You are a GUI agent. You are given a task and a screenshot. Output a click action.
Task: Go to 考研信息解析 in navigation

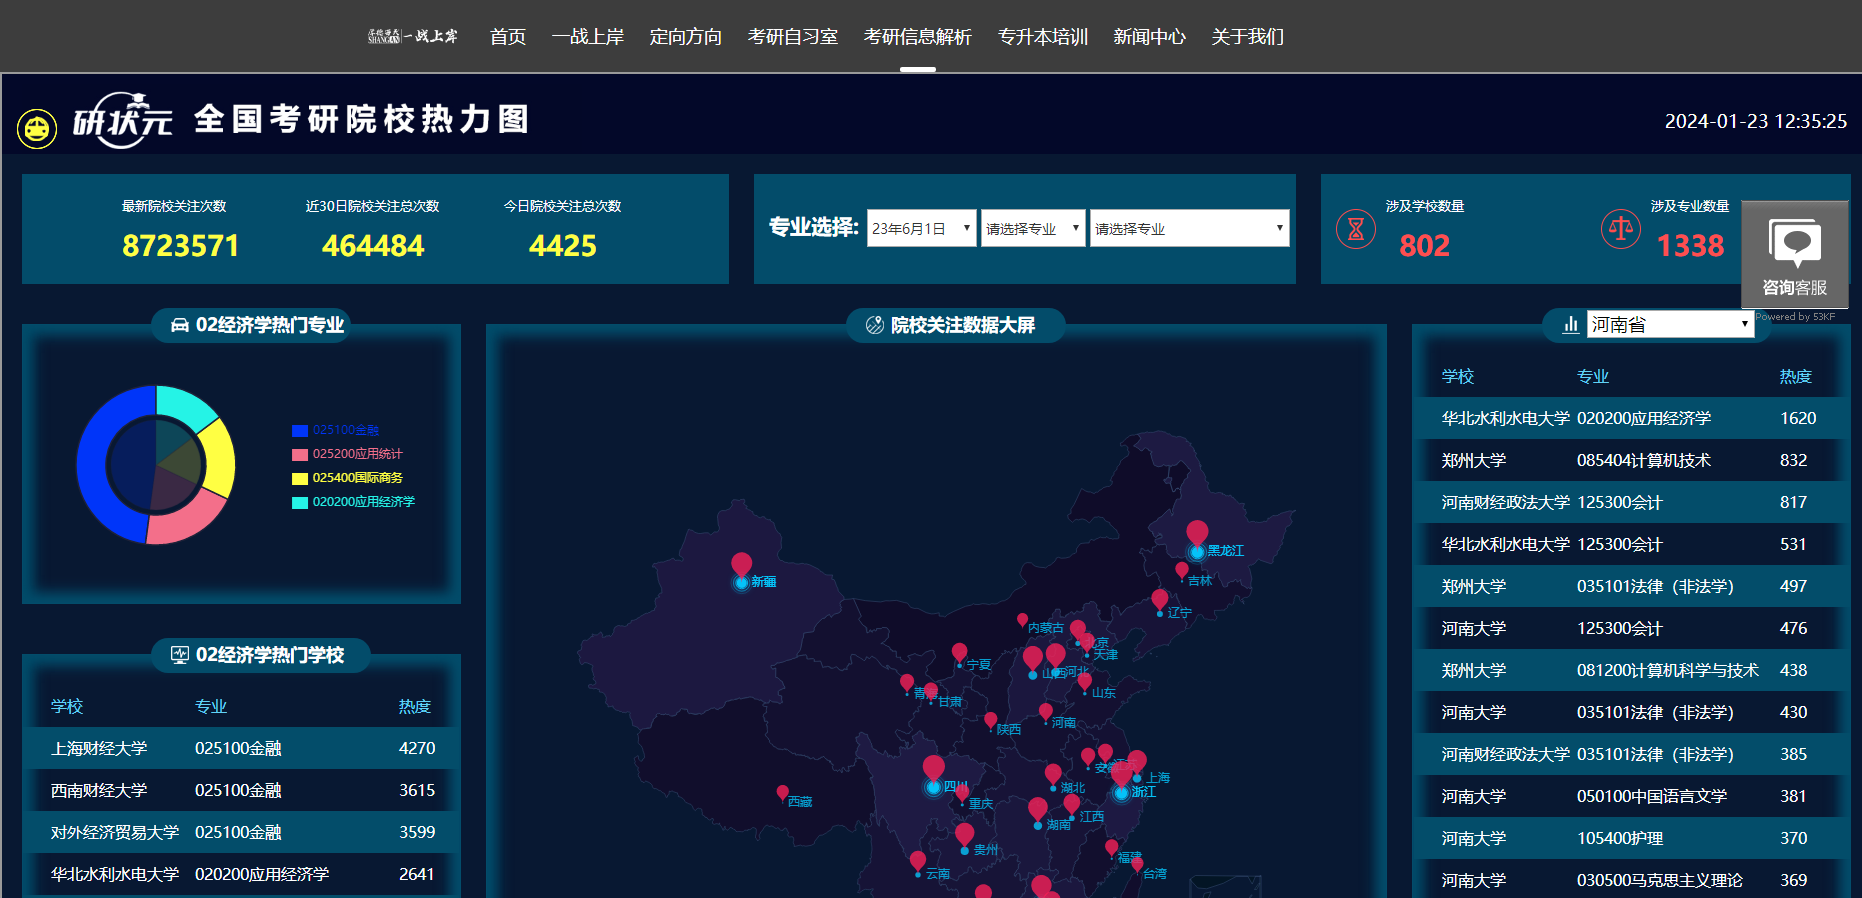click(917, 37)
